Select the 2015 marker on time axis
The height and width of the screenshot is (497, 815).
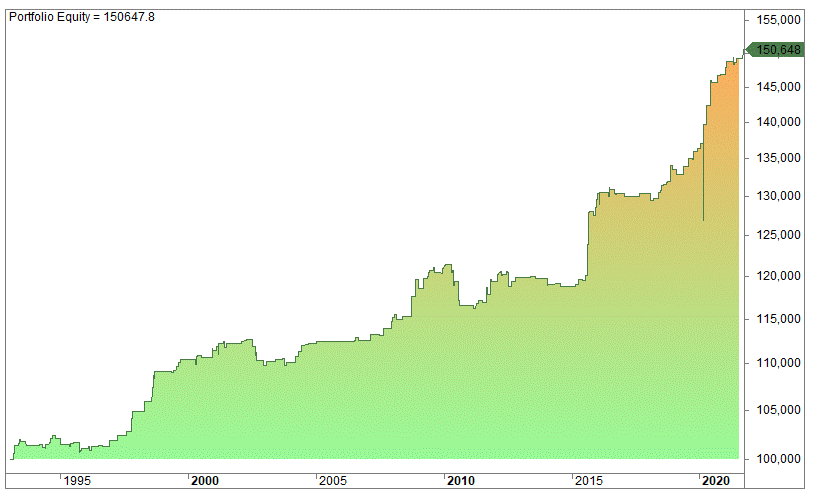click(589, 481)
